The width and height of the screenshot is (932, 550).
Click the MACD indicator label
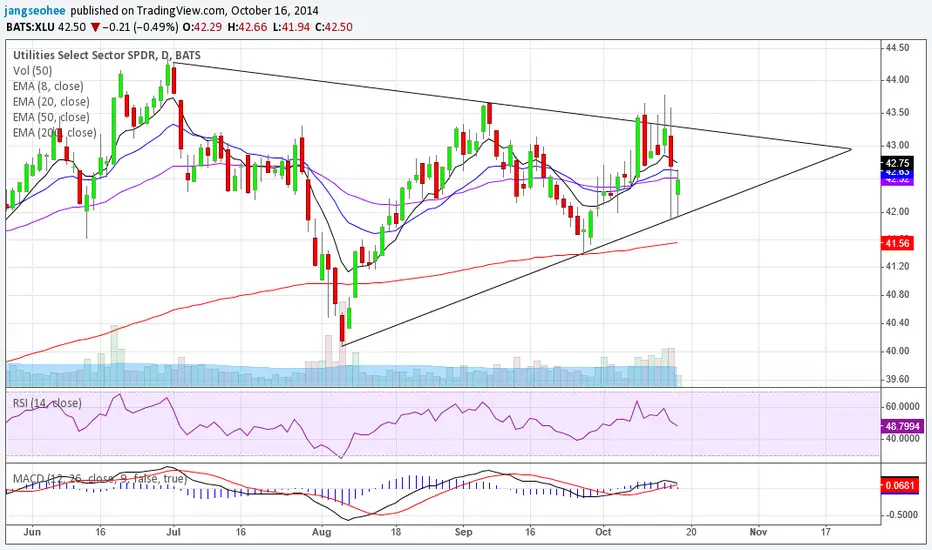pos(100,479)
